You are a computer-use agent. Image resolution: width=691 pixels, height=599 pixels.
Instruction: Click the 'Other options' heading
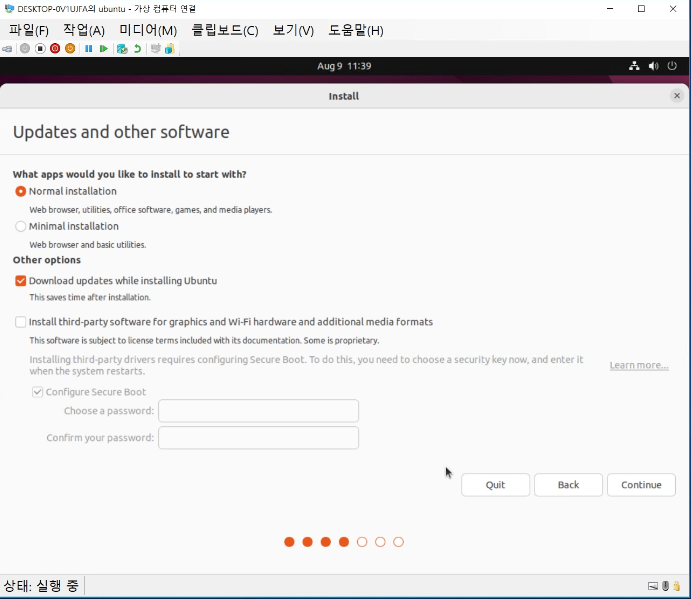pyautogui.click(x=47, y=260)
